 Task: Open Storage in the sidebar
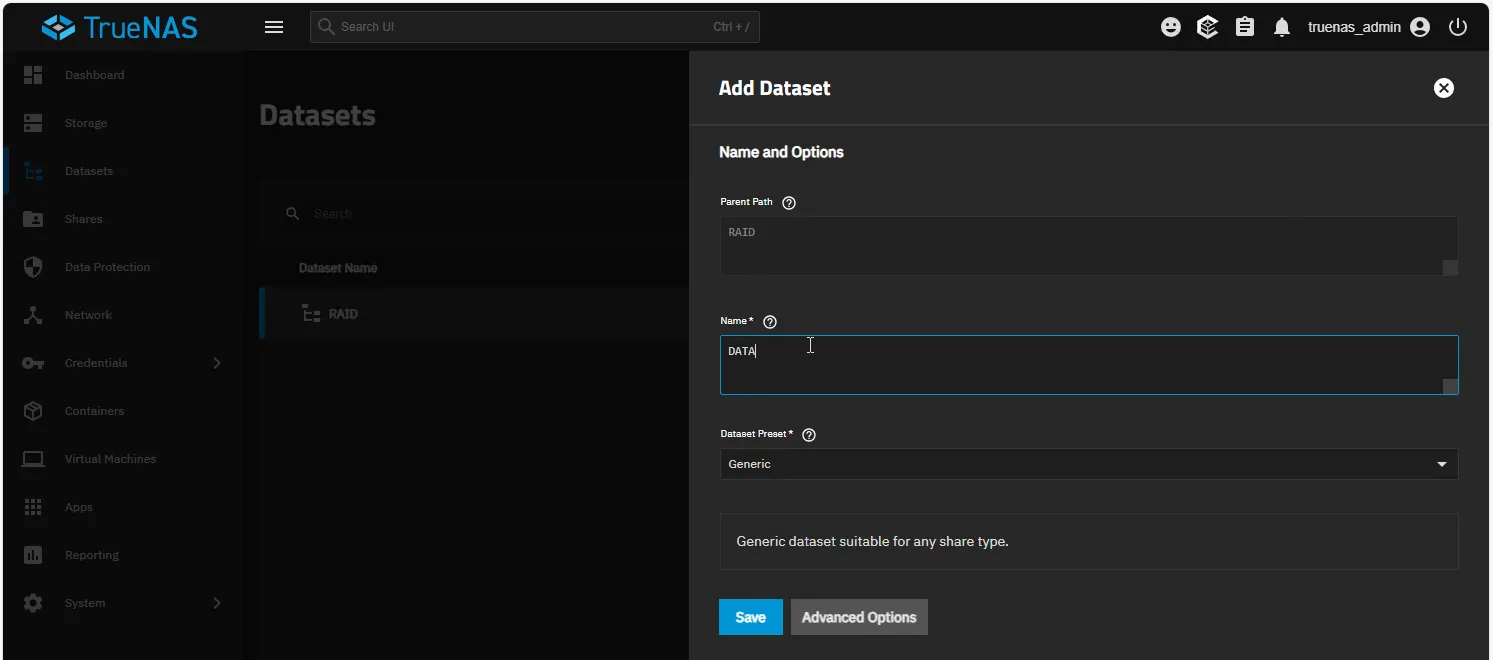pyautogui.click(x=86, y=123)
